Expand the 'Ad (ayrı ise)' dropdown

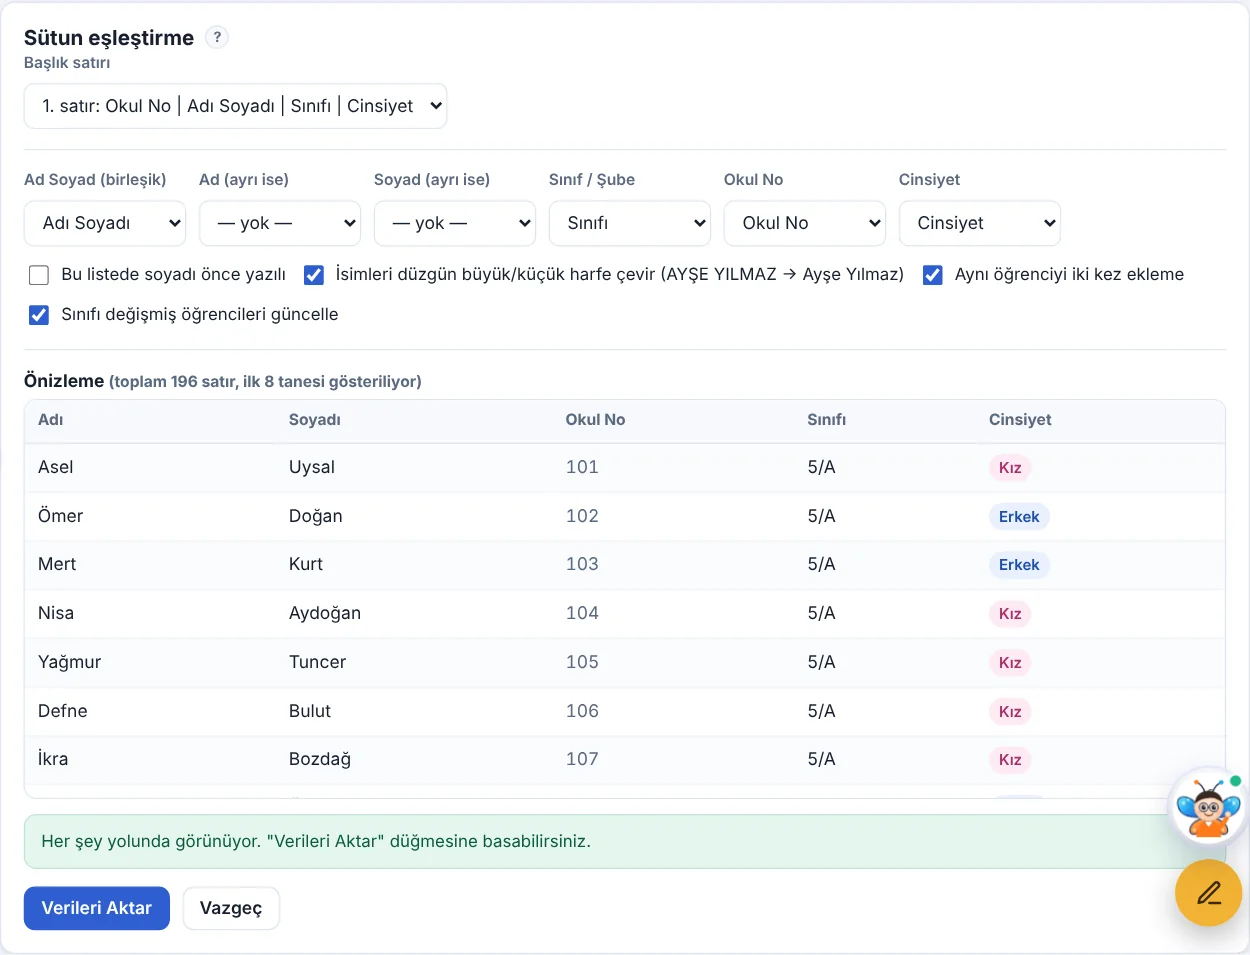tap(280, 223)
